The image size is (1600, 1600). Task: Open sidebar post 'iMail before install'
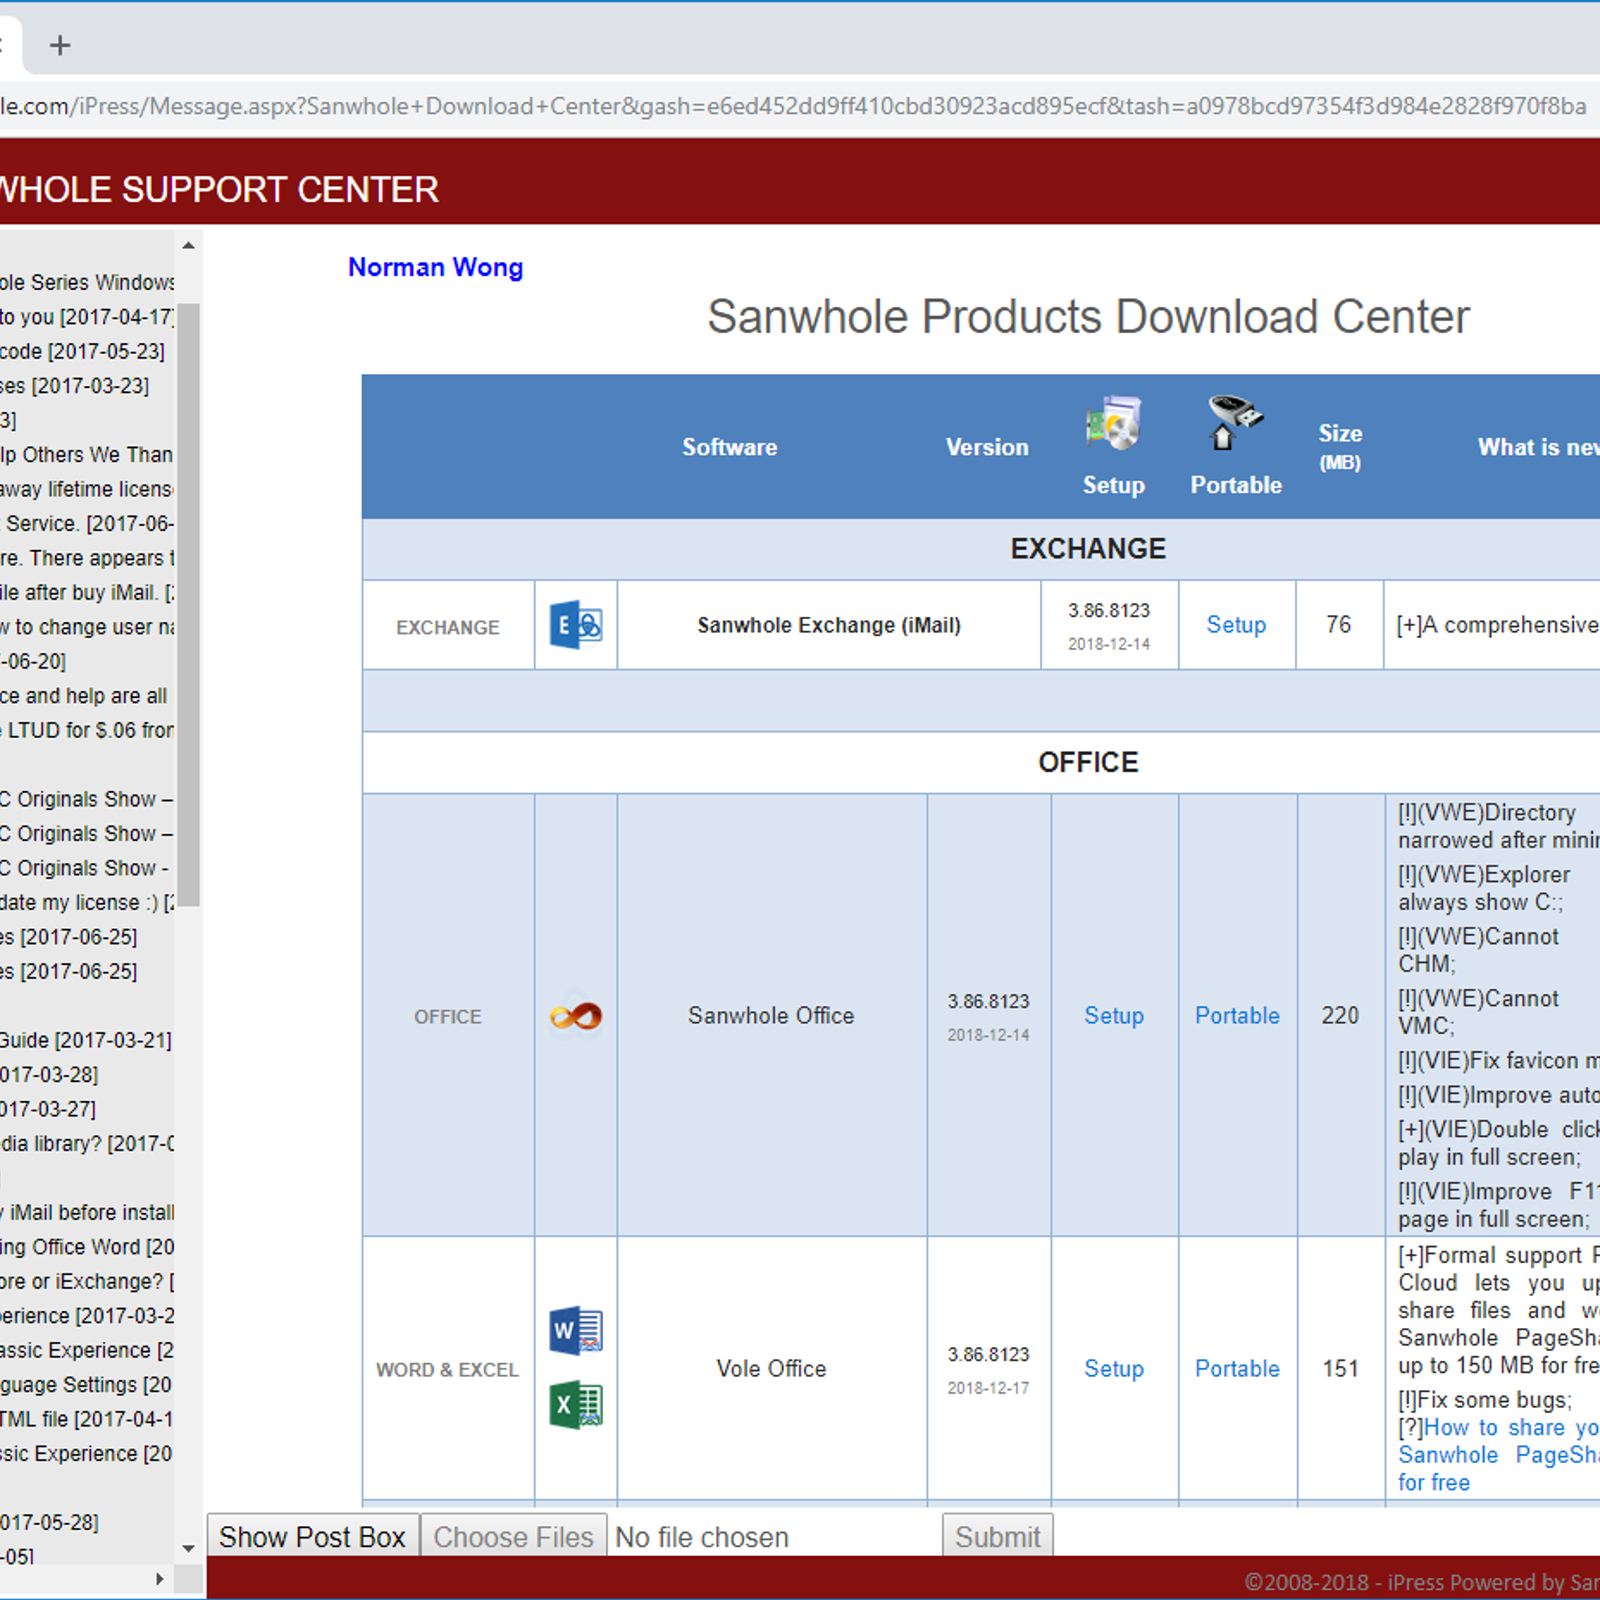87,1213
